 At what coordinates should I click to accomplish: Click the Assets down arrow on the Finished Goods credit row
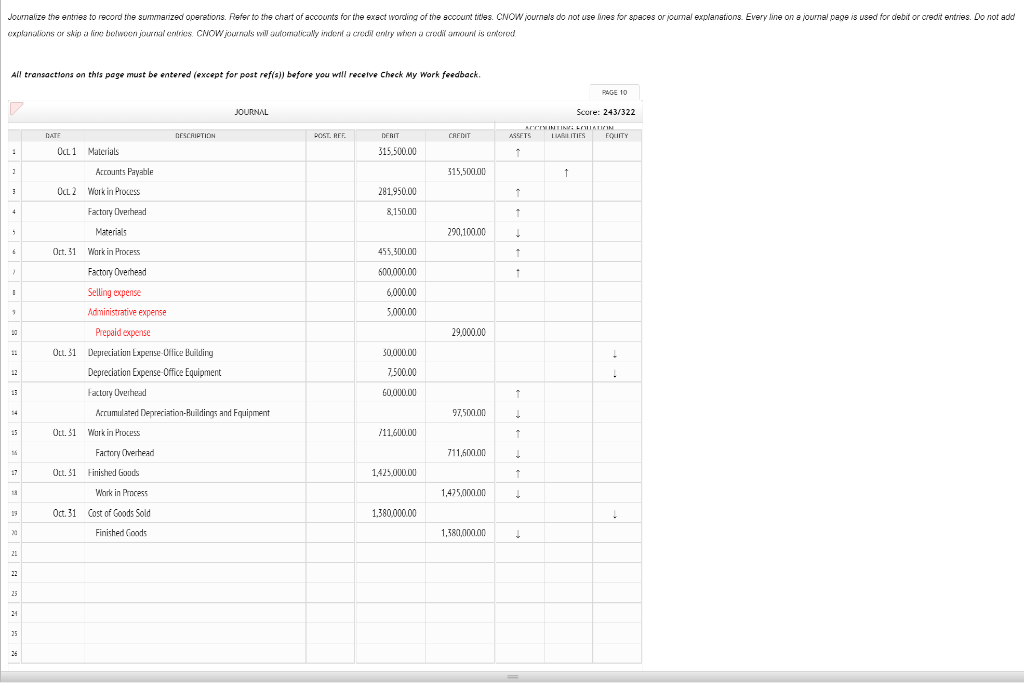click(x=518, y=532)
